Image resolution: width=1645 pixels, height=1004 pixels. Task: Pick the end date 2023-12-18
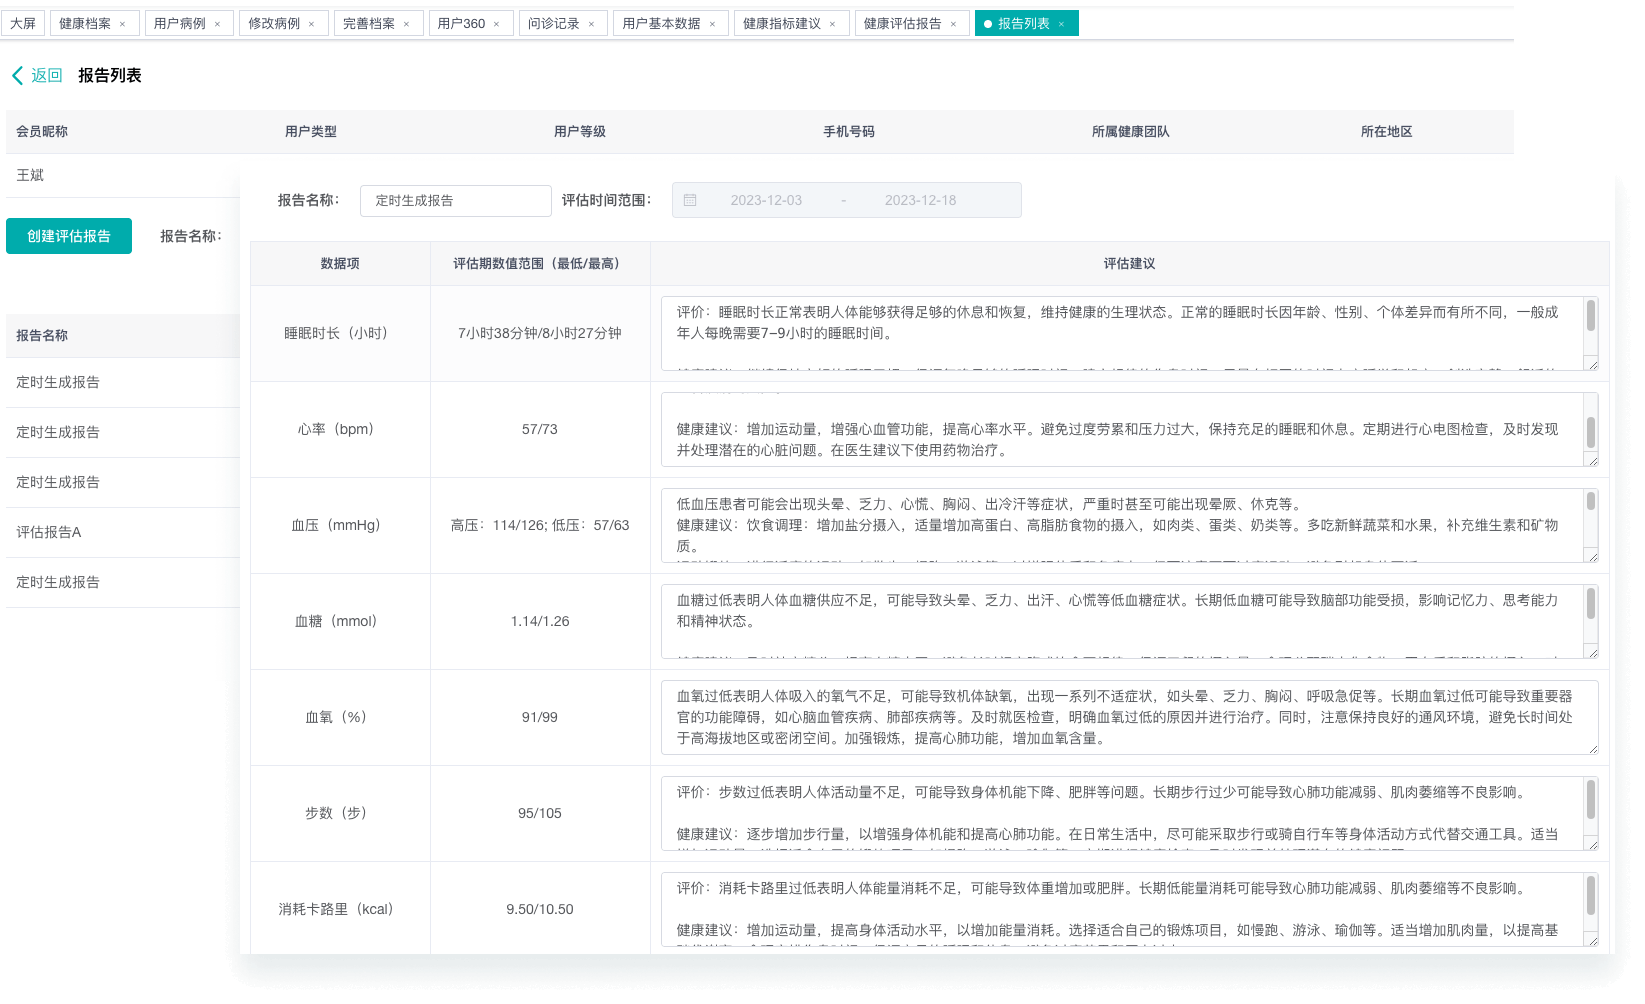[920, 200]
